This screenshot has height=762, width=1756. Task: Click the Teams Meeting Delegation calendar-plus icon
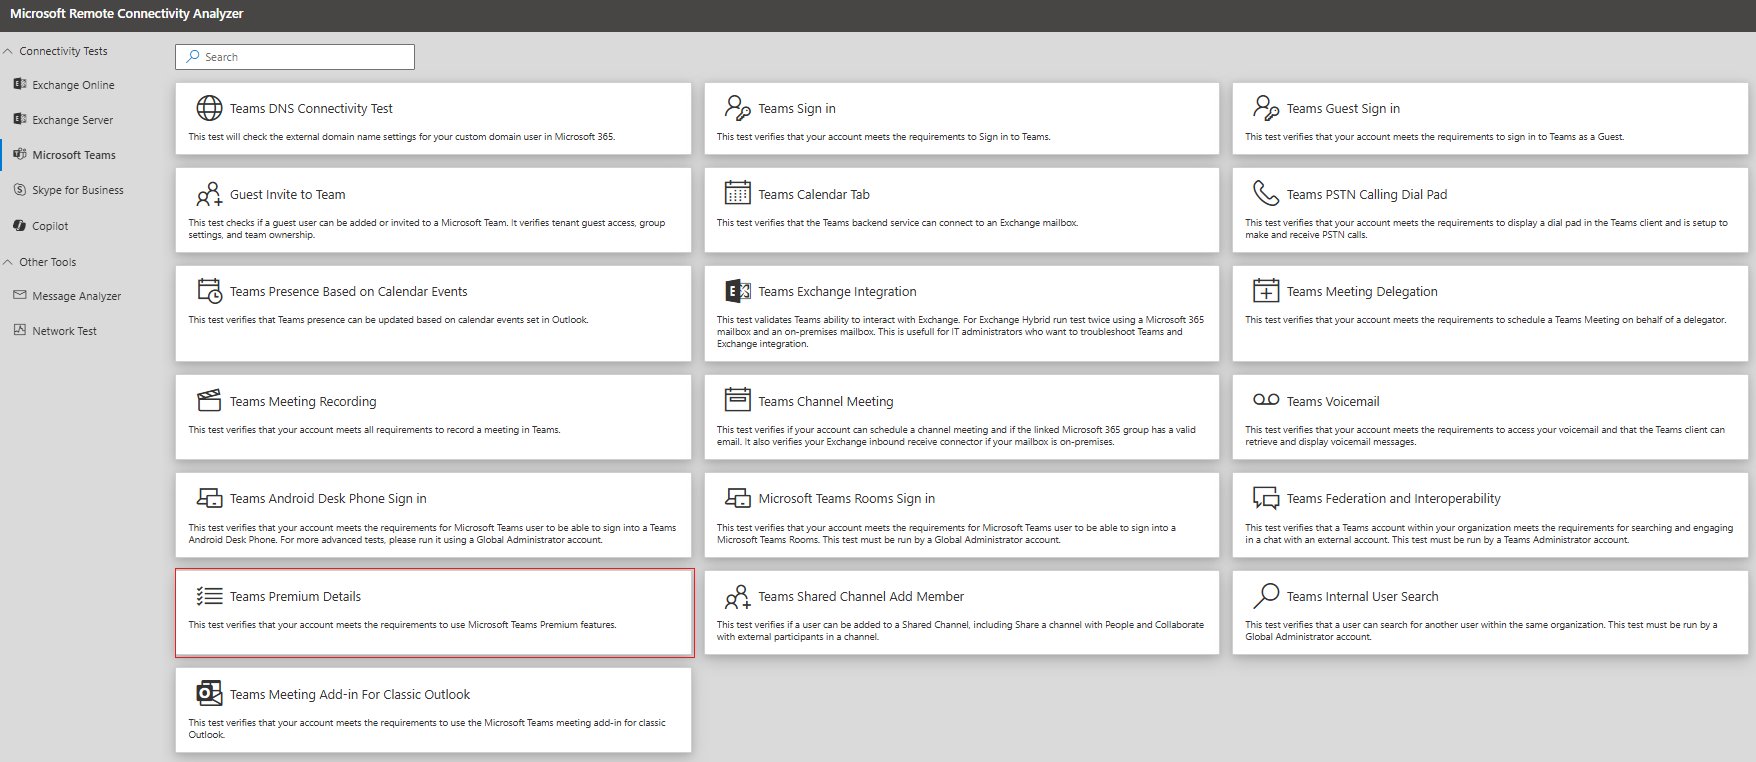(x=1266, y=291)
